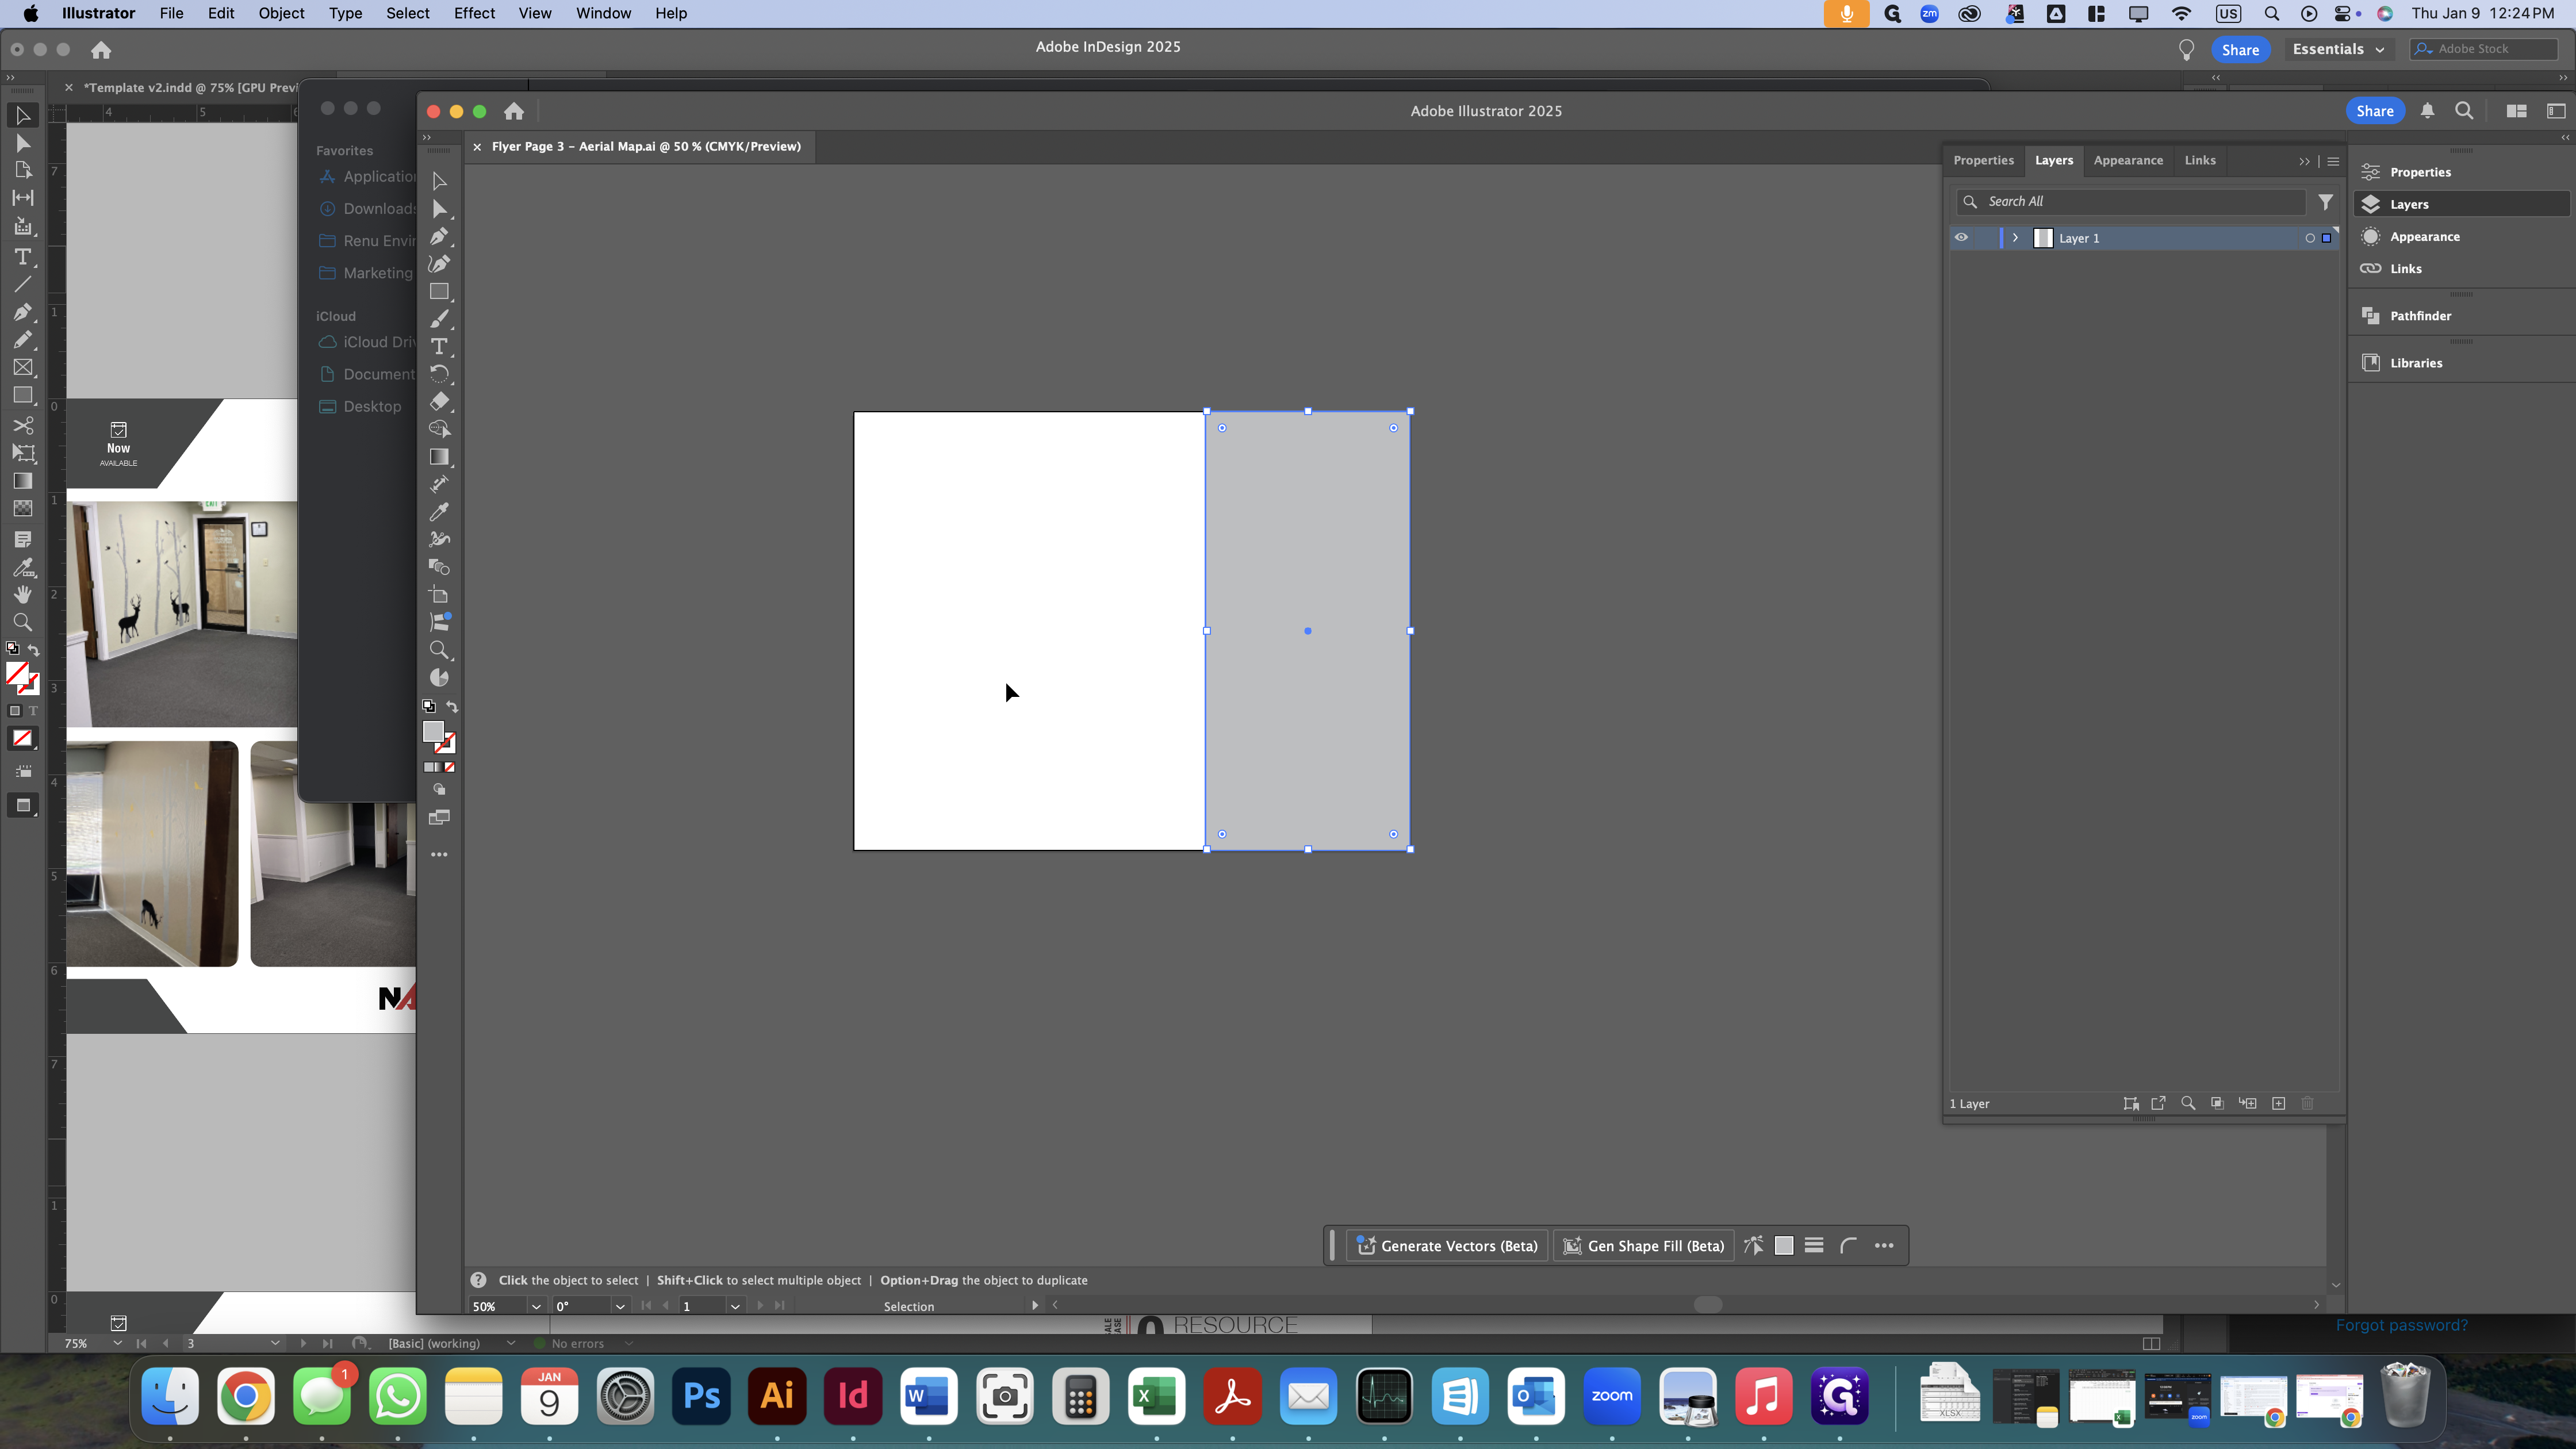Switch to the Appearance tab
Image resolution: width=2576 pixels, height=1449 pixels.
[2128, 160]
